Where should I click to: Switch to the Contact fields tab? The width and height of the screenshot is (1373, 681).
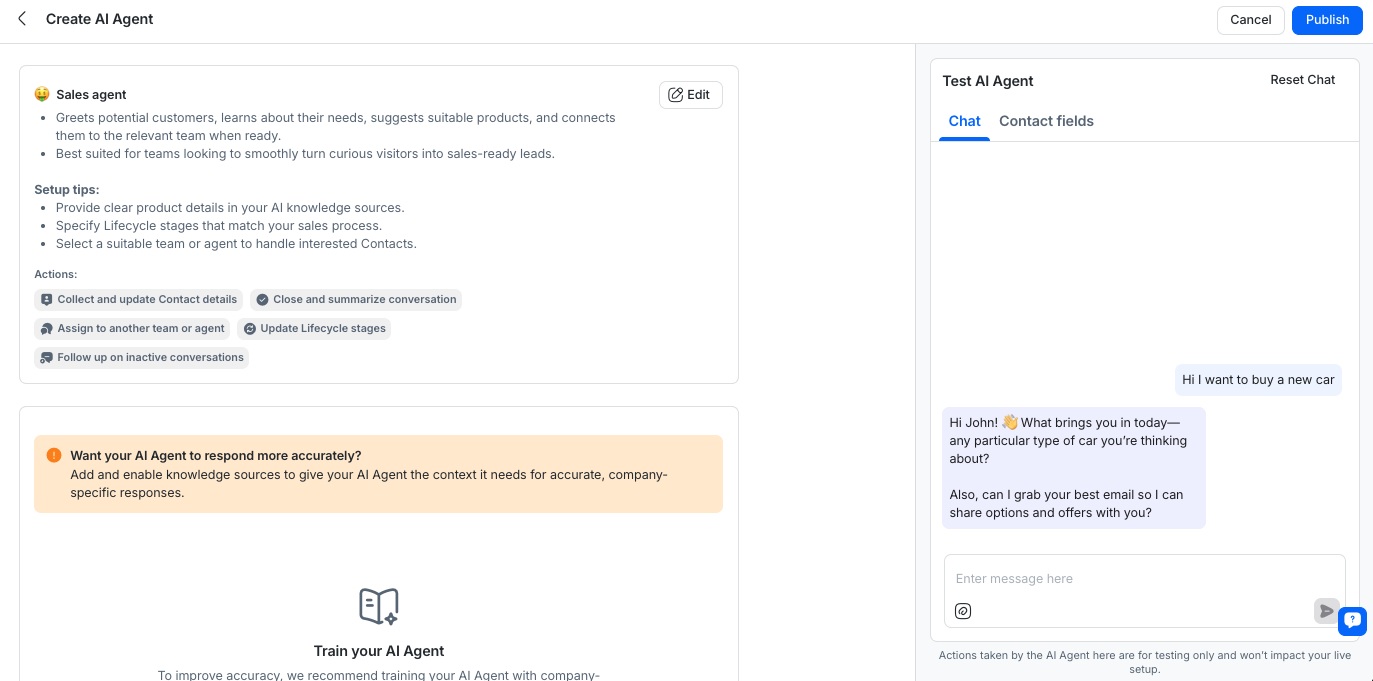pyautogui.click(x=1046, y=121)
